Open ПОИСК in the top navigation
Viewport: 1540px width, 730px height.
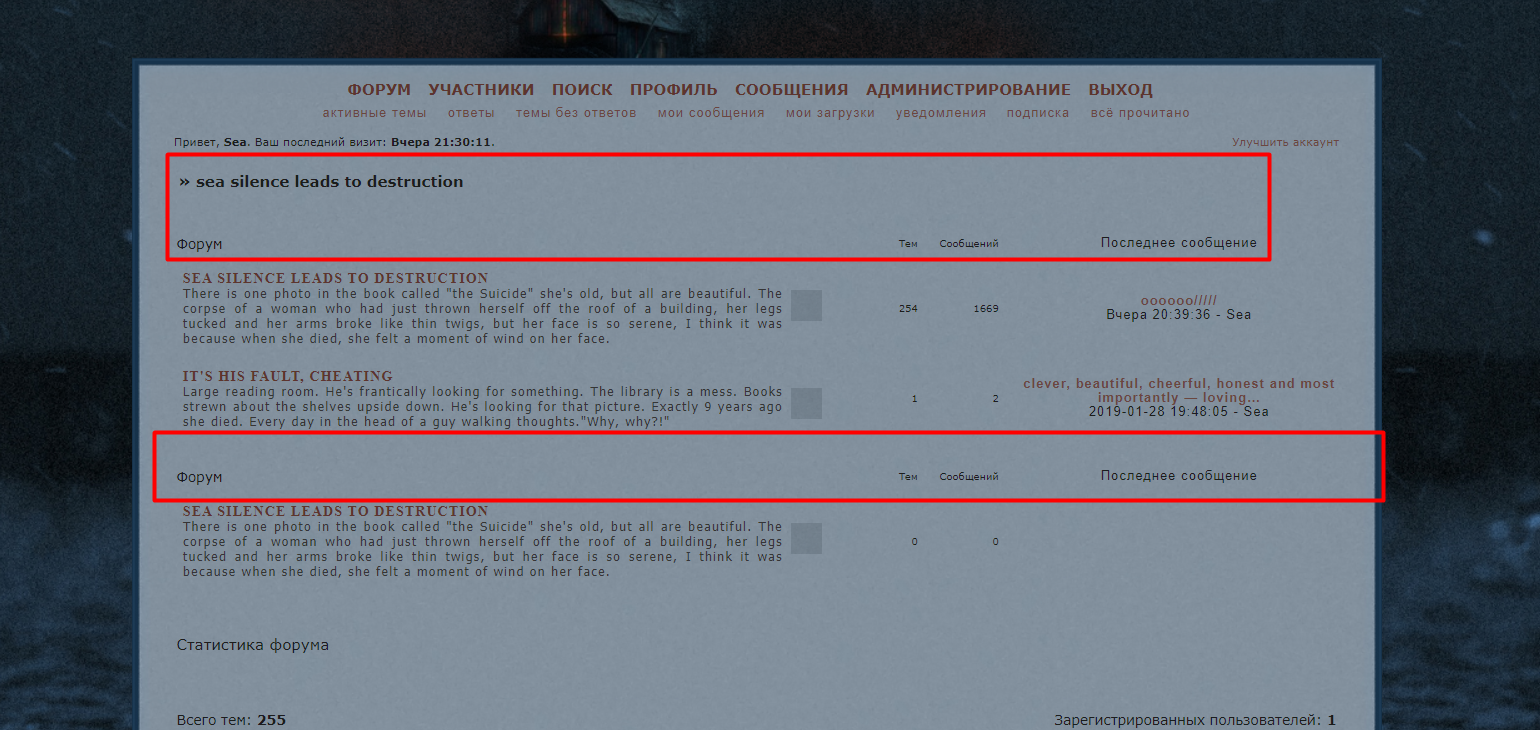(x=582, y=90)
